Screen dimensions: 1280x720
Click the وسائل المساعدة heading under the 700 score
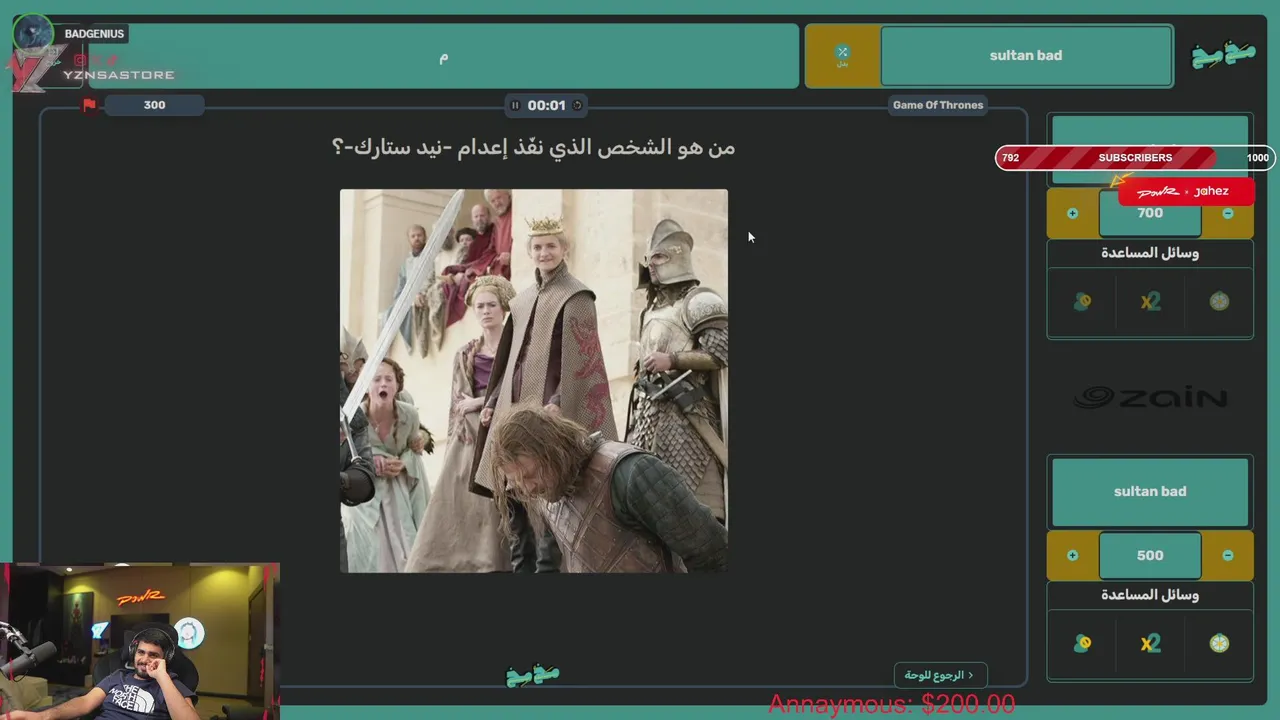[x=1150, y=253]
